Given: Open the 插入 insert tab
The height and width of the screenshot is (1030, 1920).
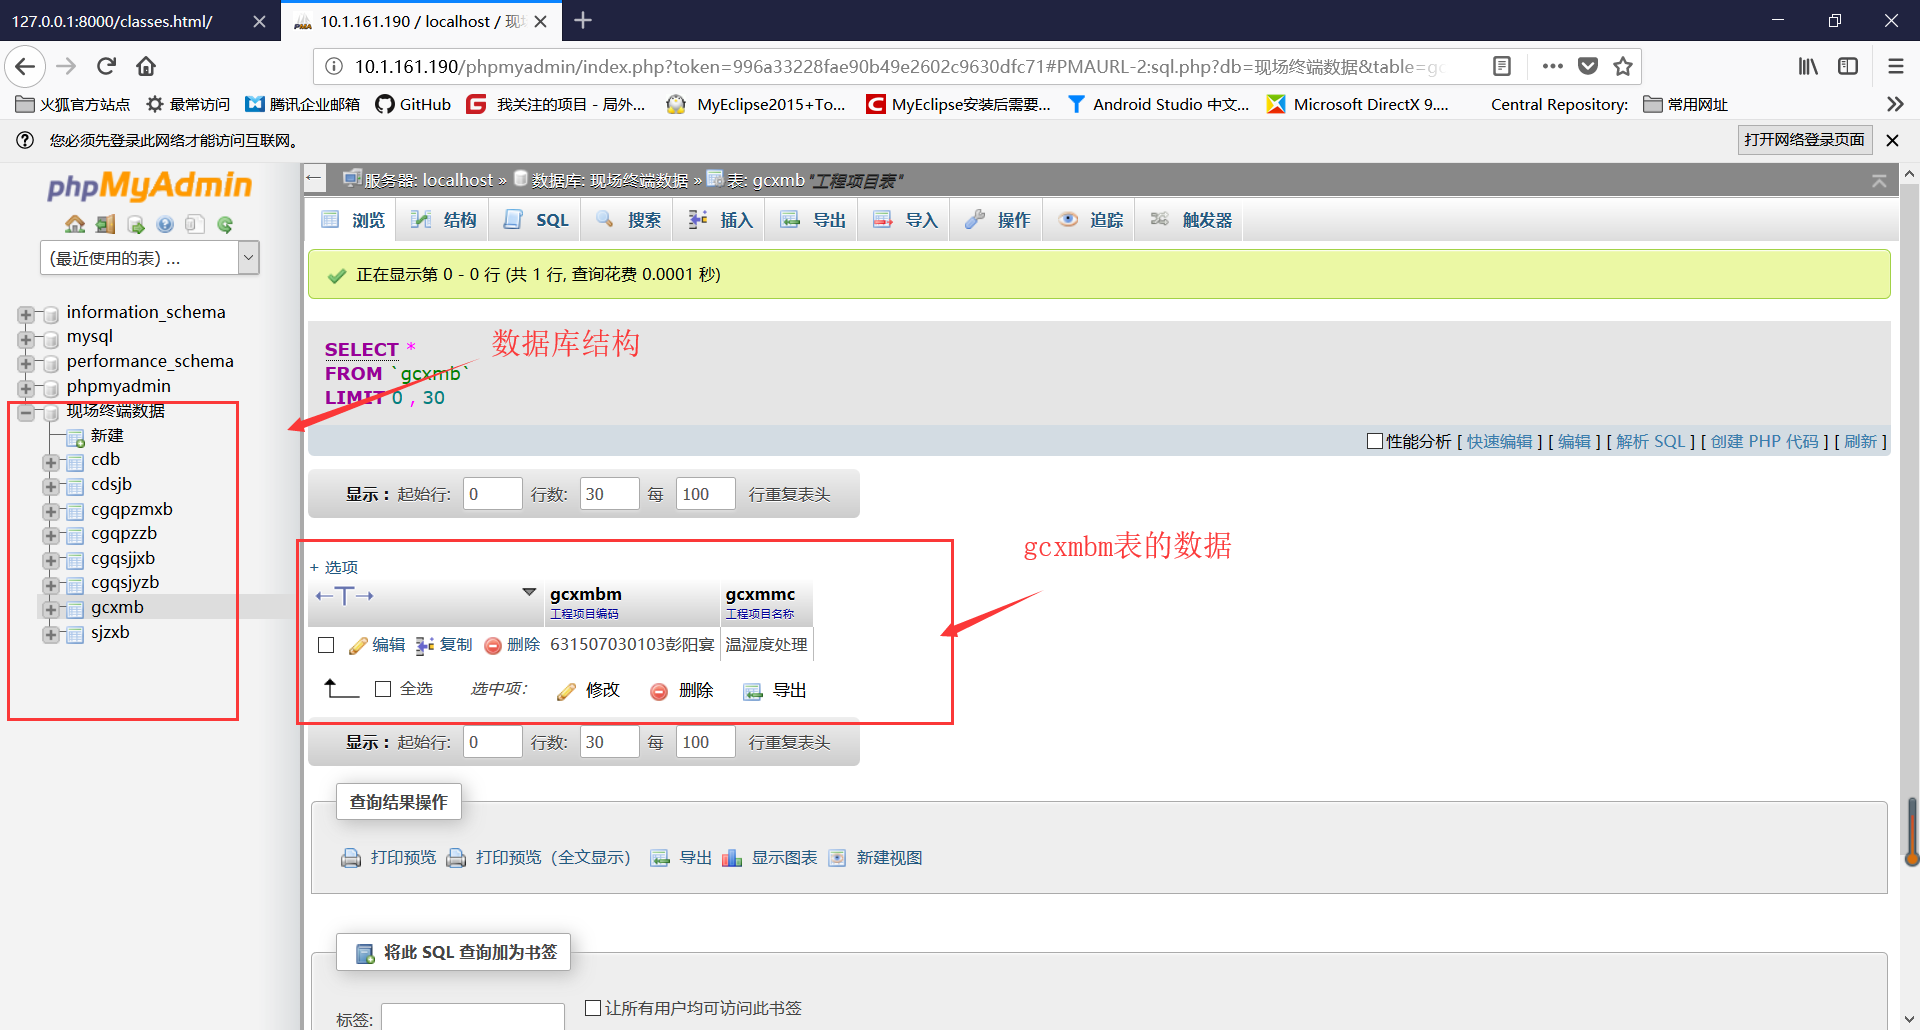Looking at the screenshot, I should click(x=719, y=220).
